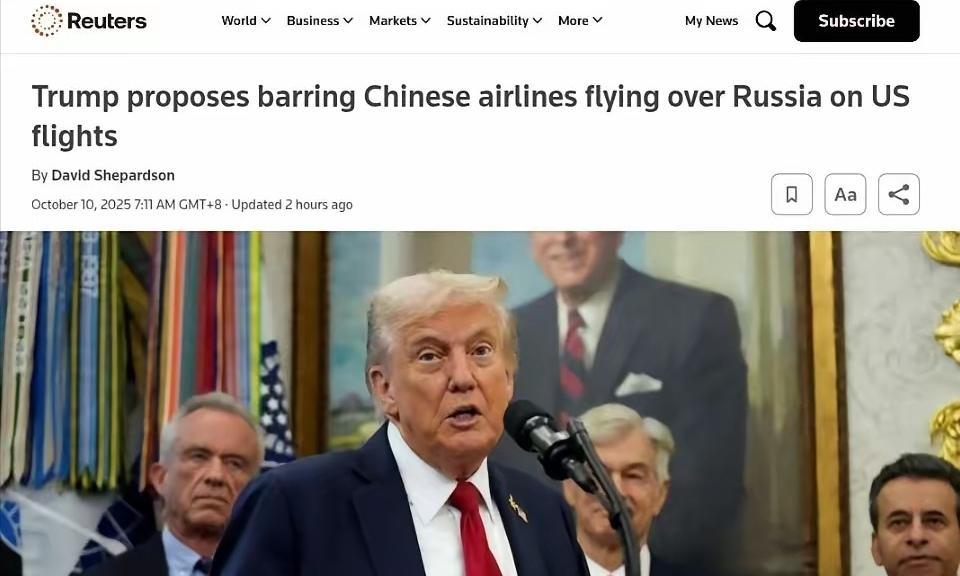Open author David Shepardson's profile link
The height and width of the screenshot is (576, 960).
point(113,175)
